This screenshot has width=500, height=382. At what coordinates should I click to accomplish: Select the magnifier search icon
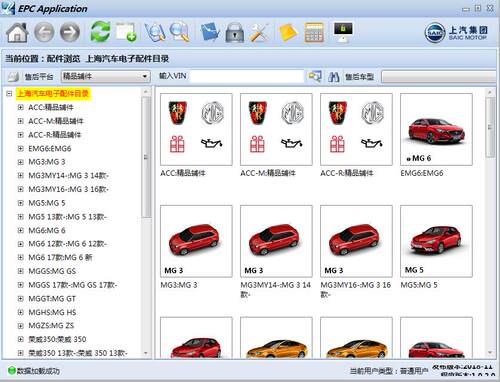tap(180, 32)
